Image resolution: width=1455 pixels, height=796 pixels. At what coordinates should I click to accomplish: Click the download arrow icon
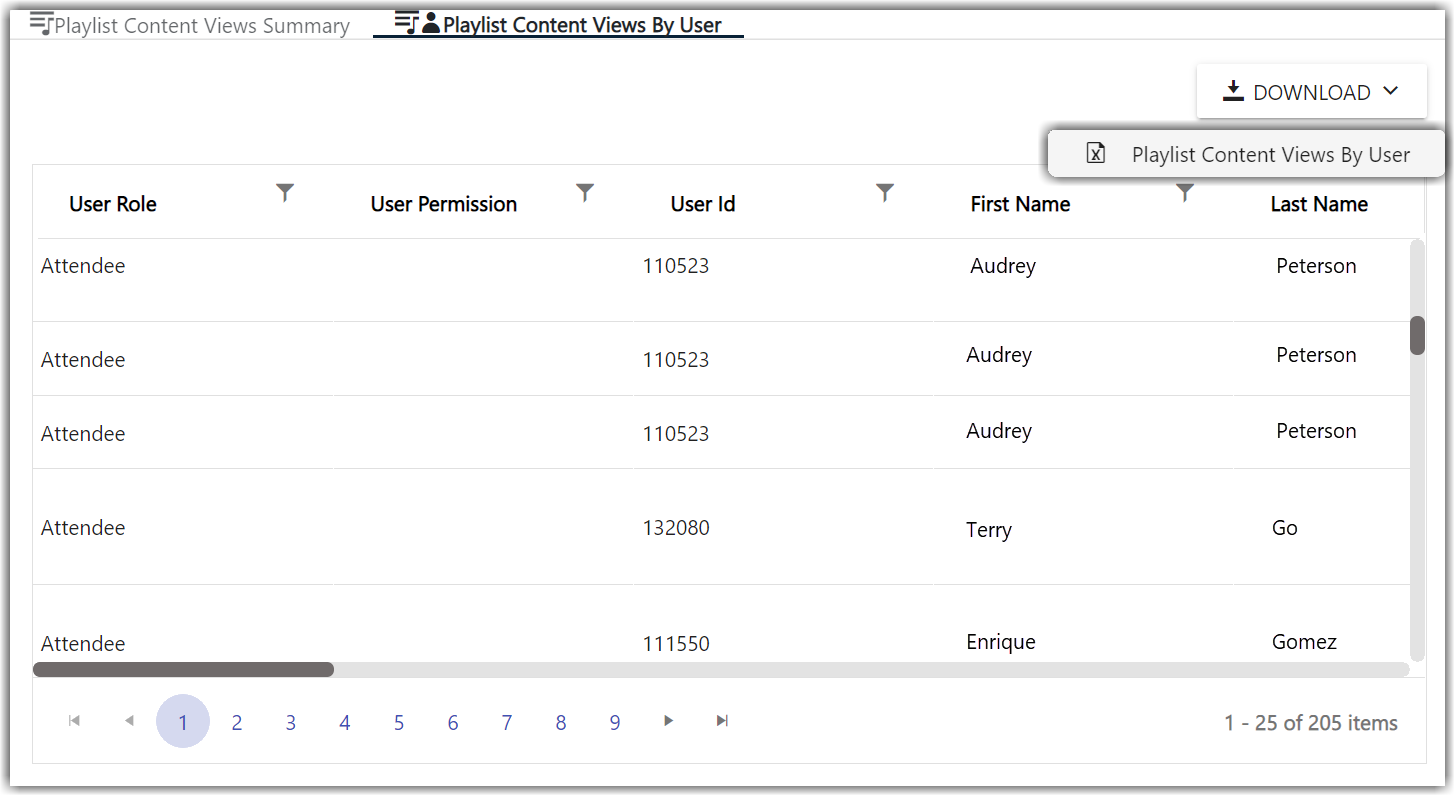coord(1233,92)
